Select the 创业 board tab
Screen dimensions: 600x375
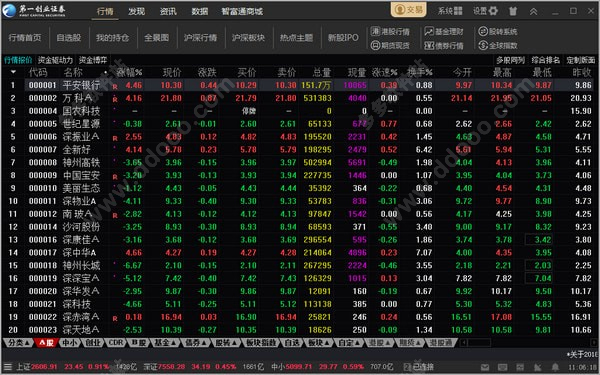tap(93, 342)
